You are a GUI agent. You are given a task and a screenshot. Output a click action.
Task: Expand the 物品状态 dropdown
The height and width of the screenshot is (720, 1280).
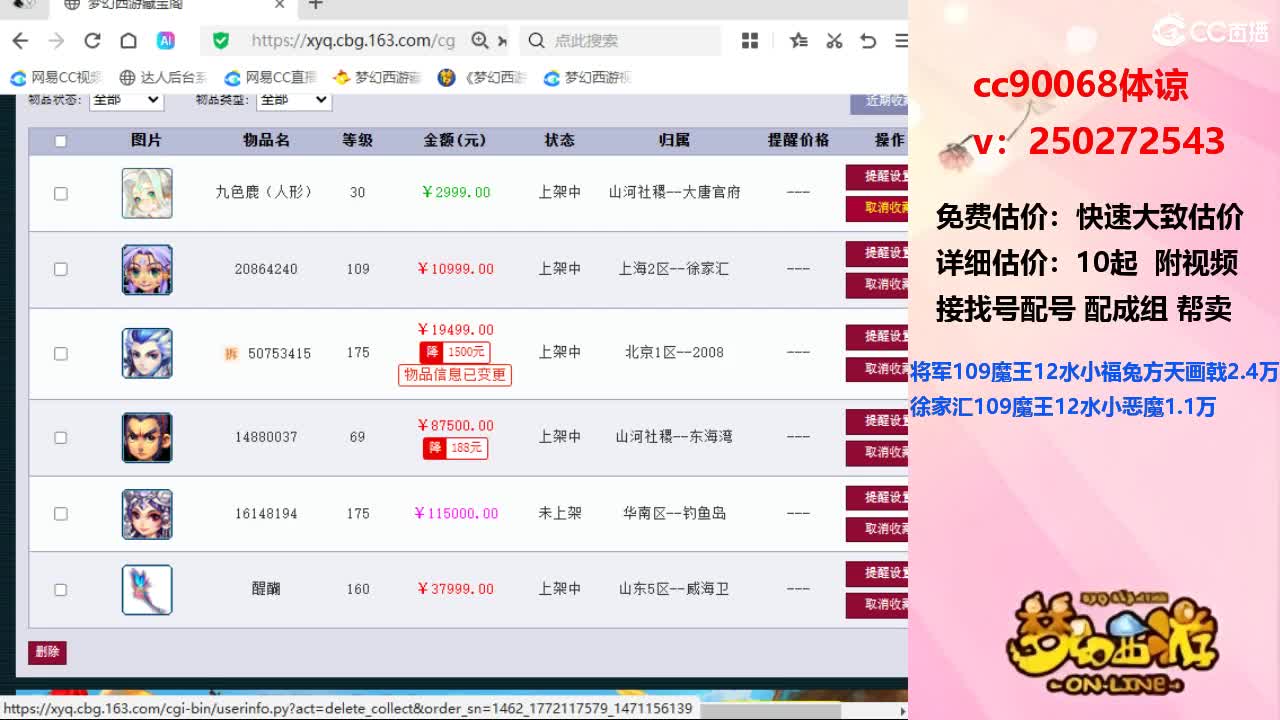tap(126, 99)
